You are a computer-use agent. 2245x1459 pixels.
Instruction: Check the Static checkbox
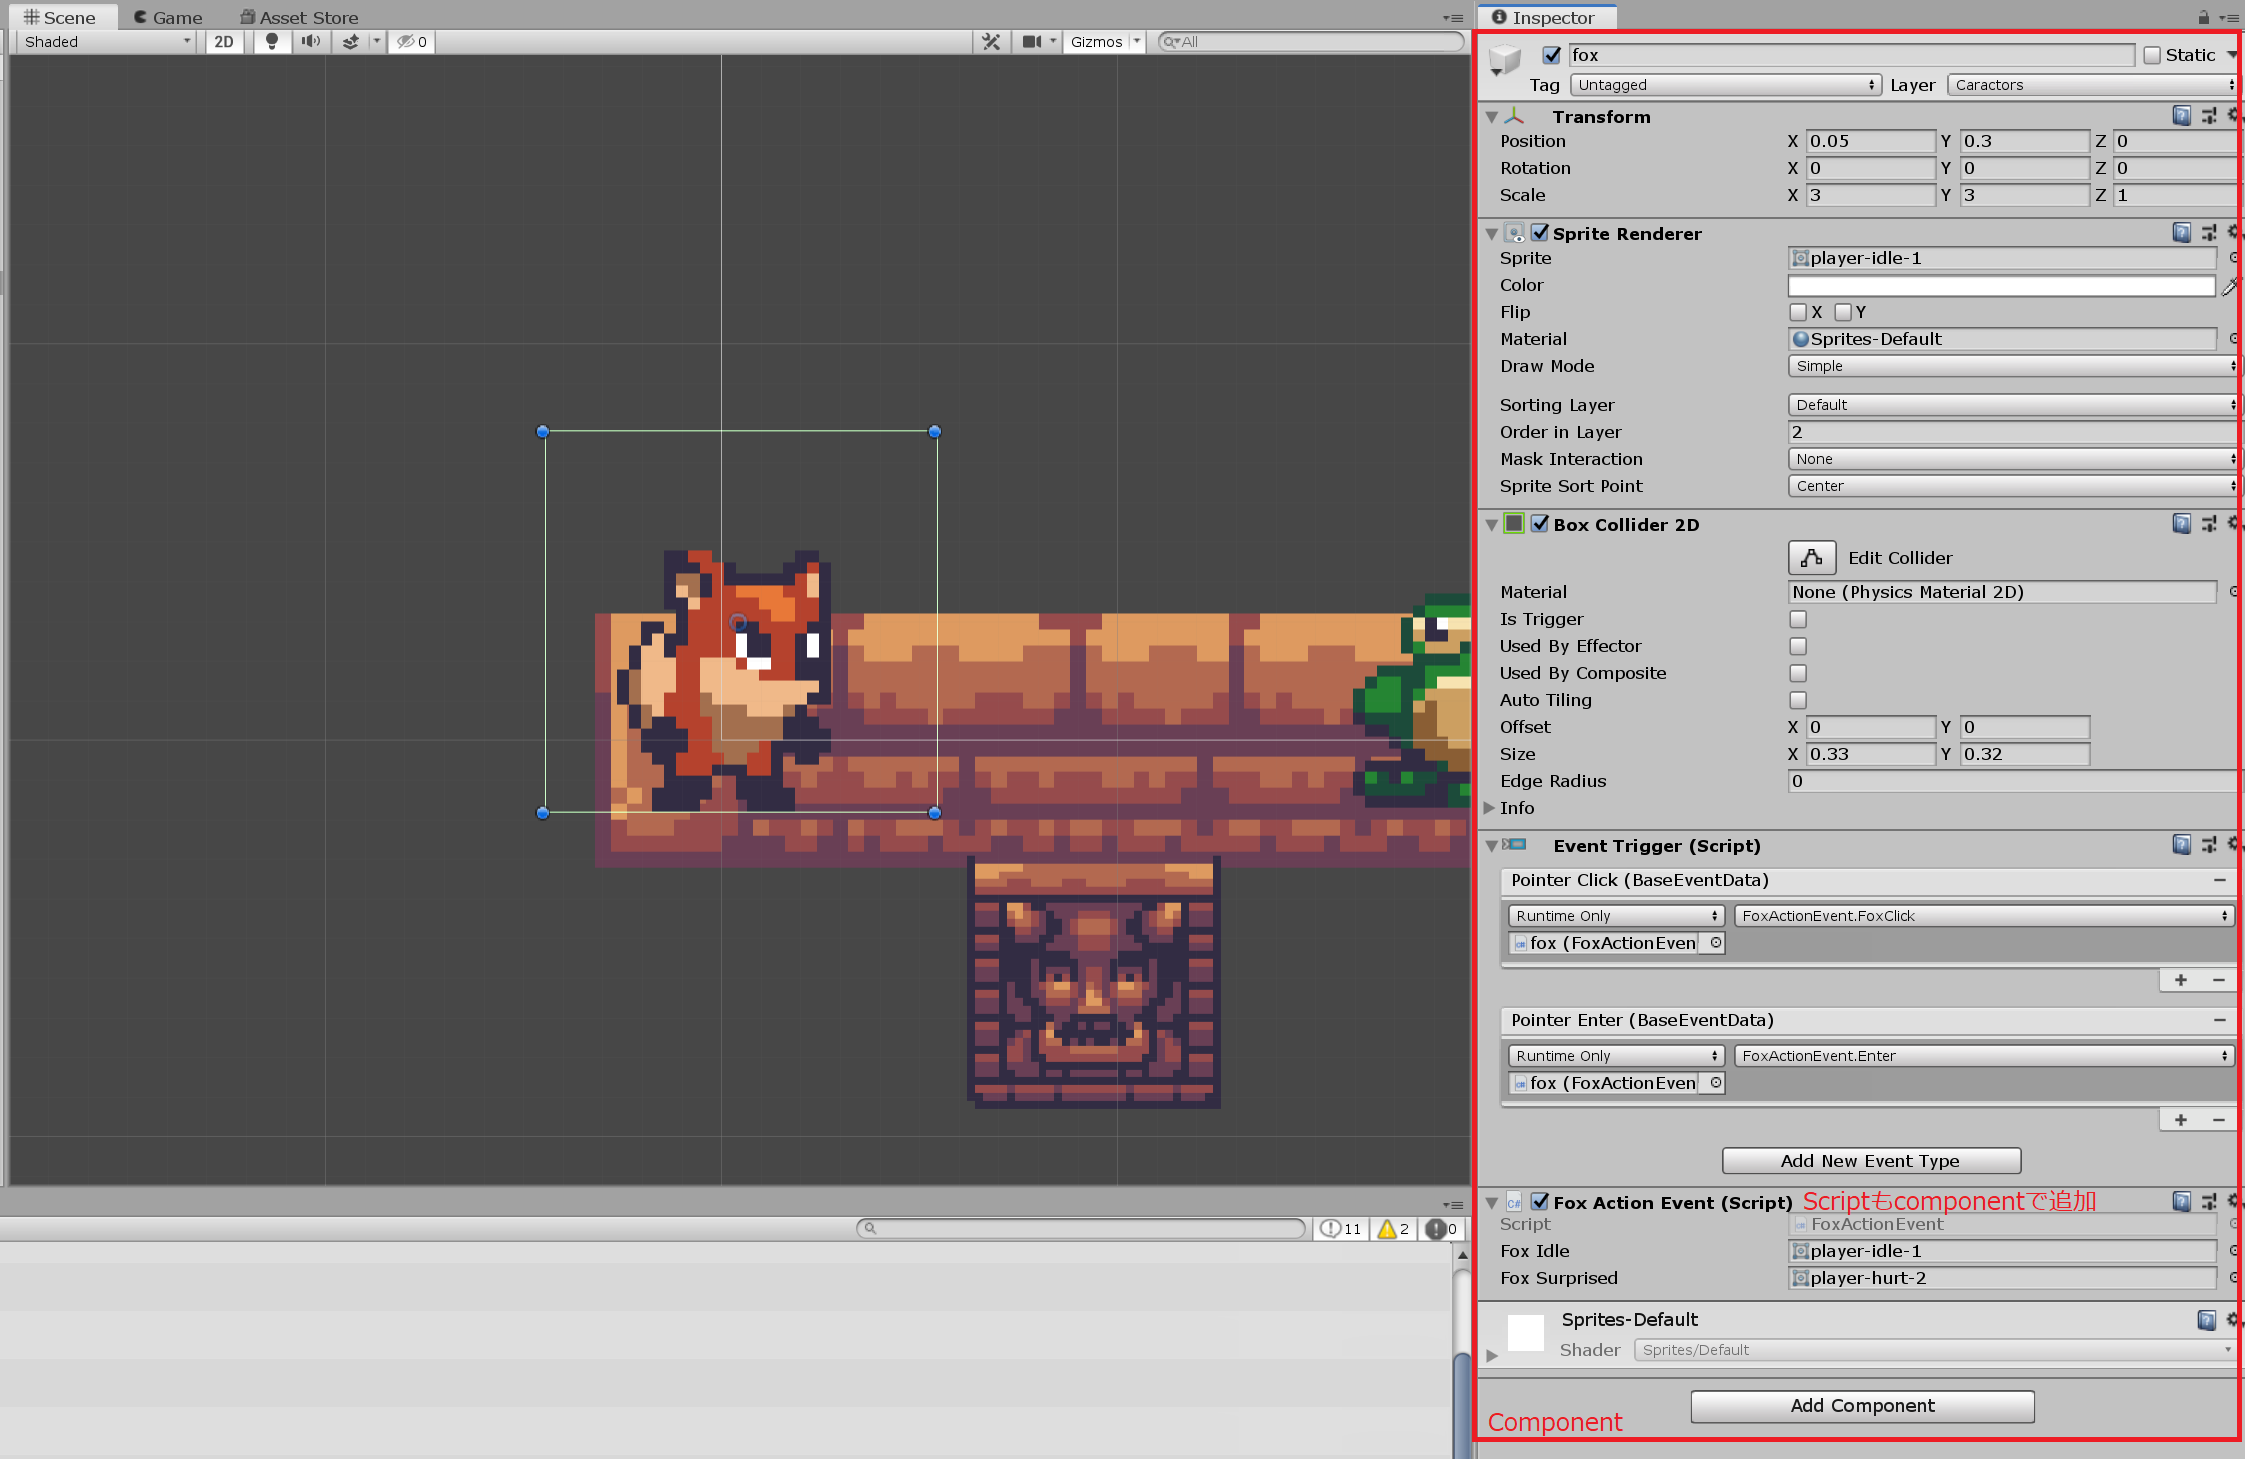click(2152, 55)
